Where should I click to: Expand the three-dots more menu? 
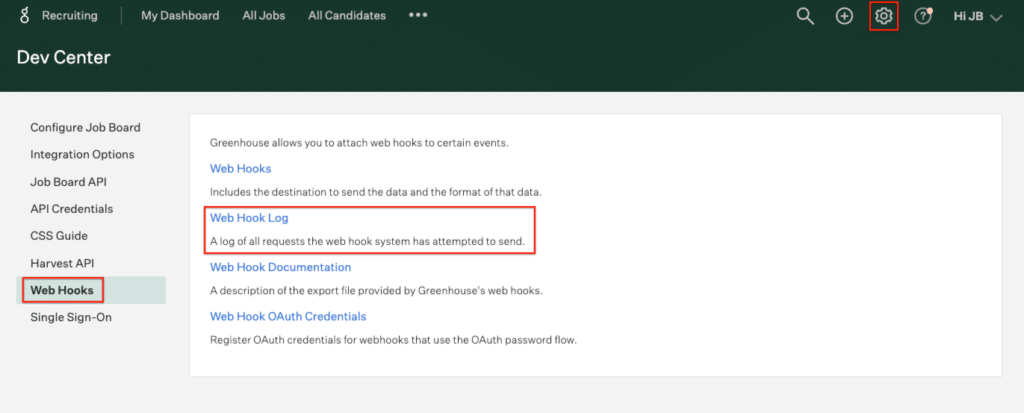point(418,15)
